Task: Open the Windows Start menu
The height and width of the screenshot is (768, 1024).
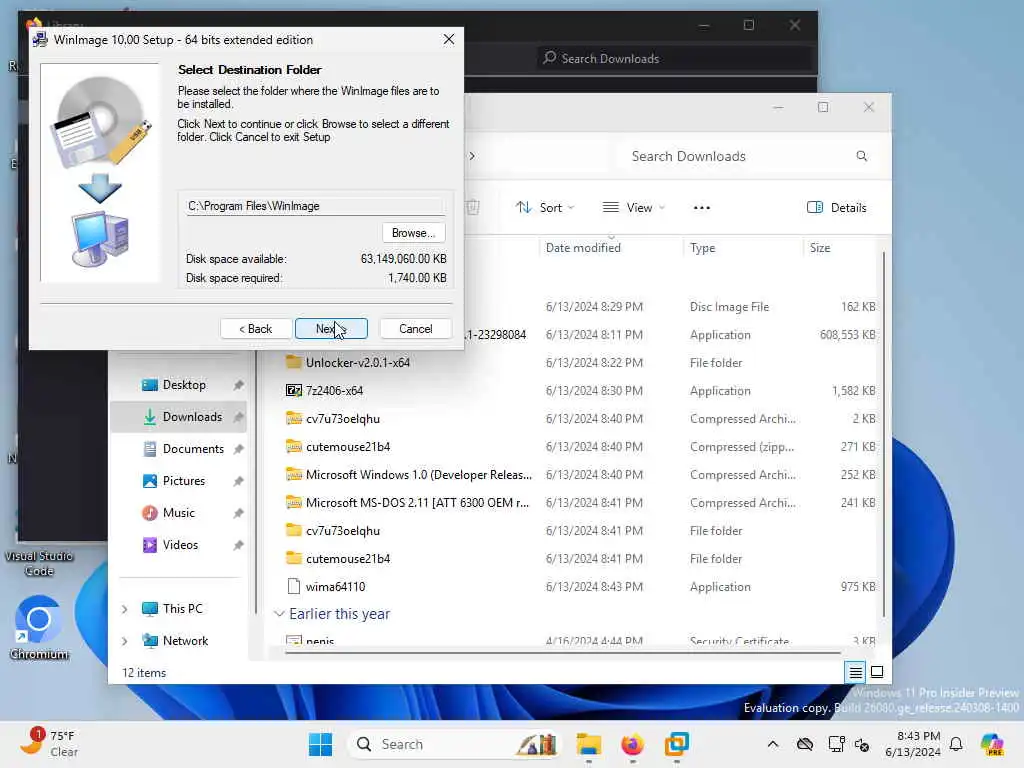Action: coord(320,744)
